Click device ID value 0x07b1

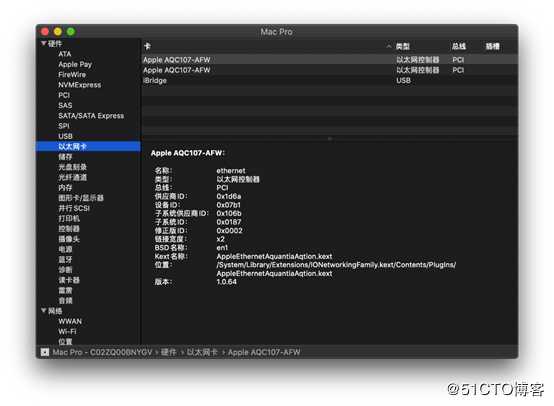tap(229, 205)
